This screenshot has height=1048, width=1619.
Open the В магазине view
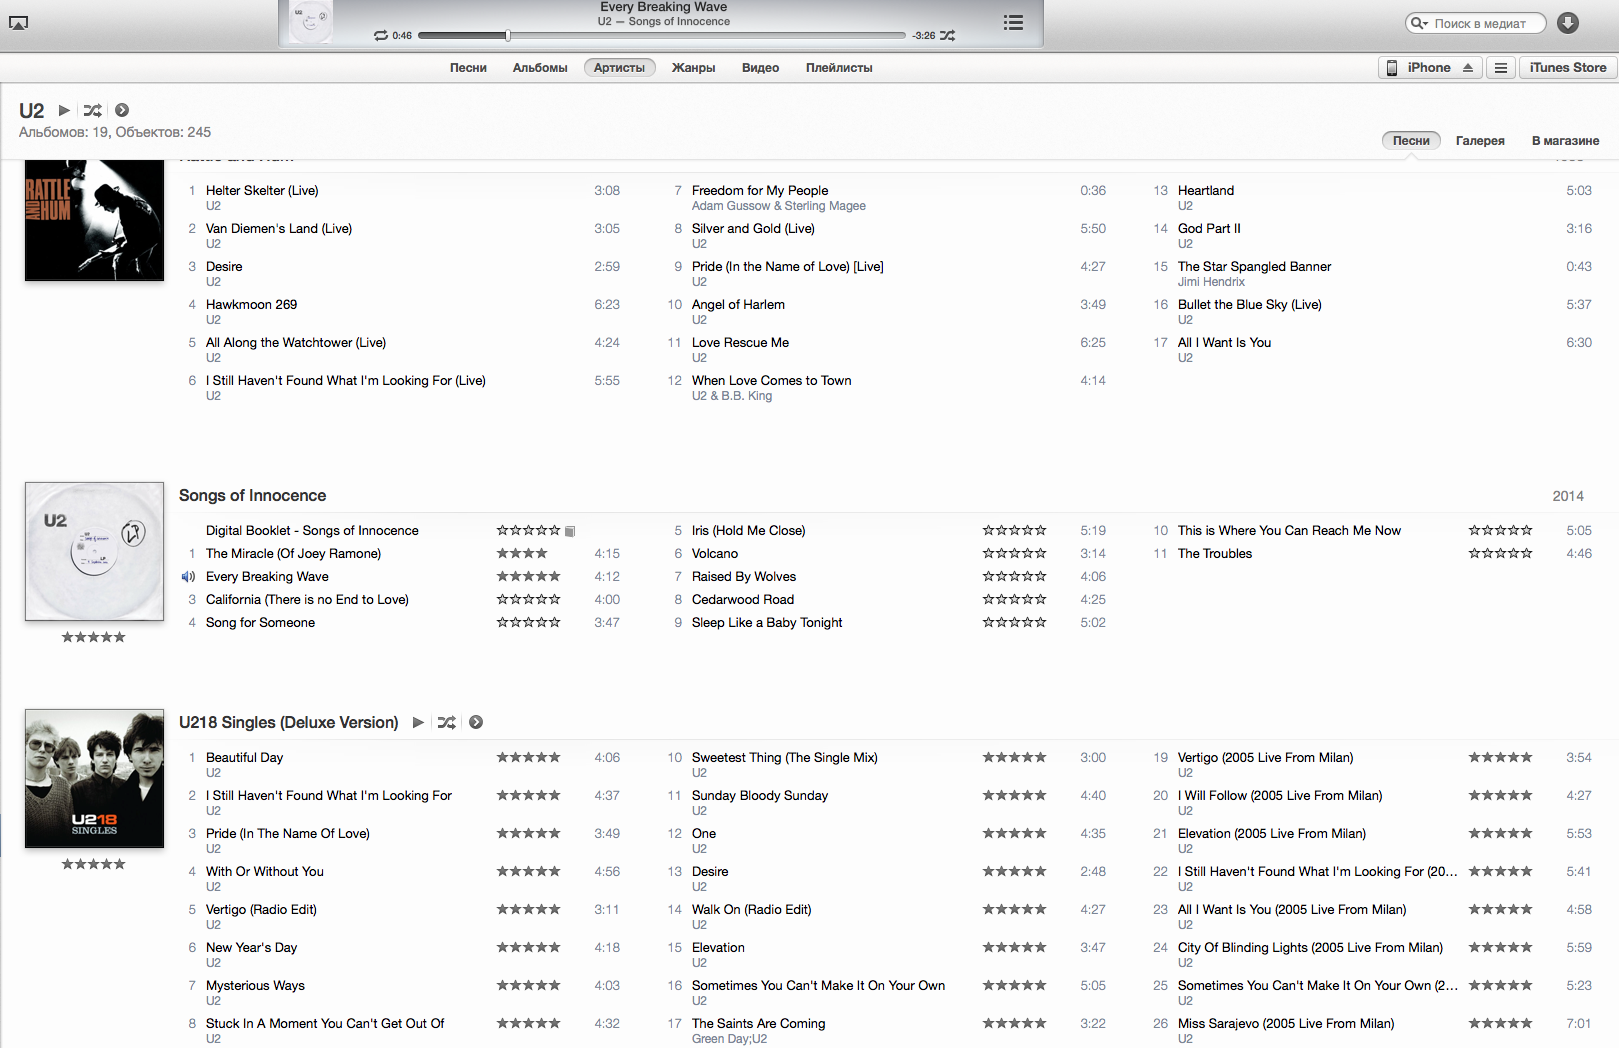1565,141
